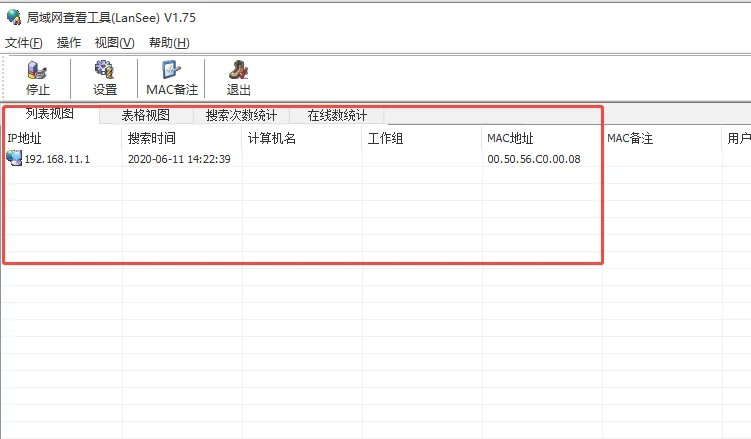Click the search time 2020-06-11 14:22:39

pyautogui.click(x=179, y=159)
